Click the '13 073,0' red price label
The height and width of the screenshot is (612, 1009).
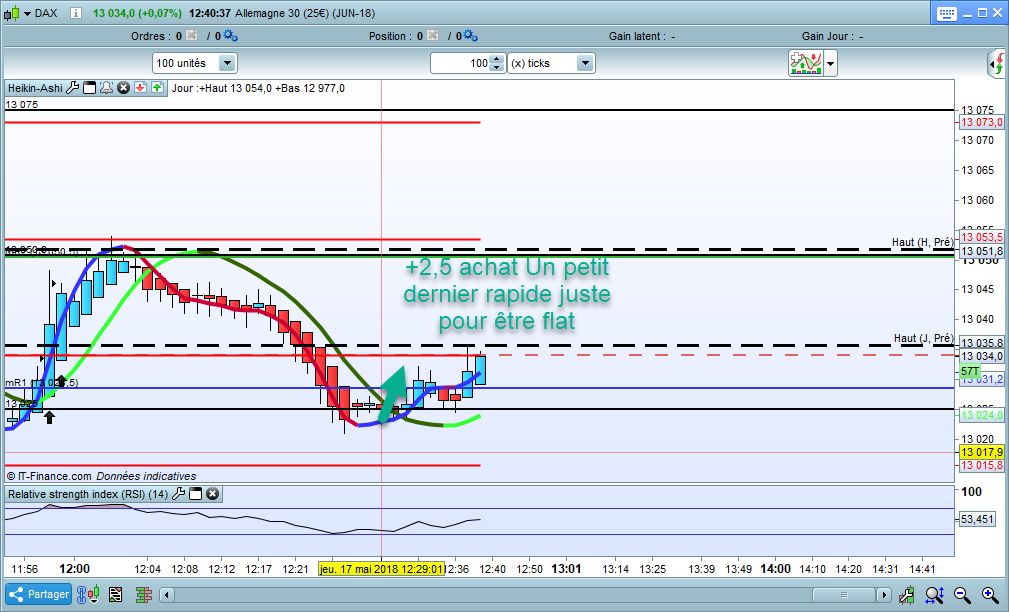(x=981, y=122)
